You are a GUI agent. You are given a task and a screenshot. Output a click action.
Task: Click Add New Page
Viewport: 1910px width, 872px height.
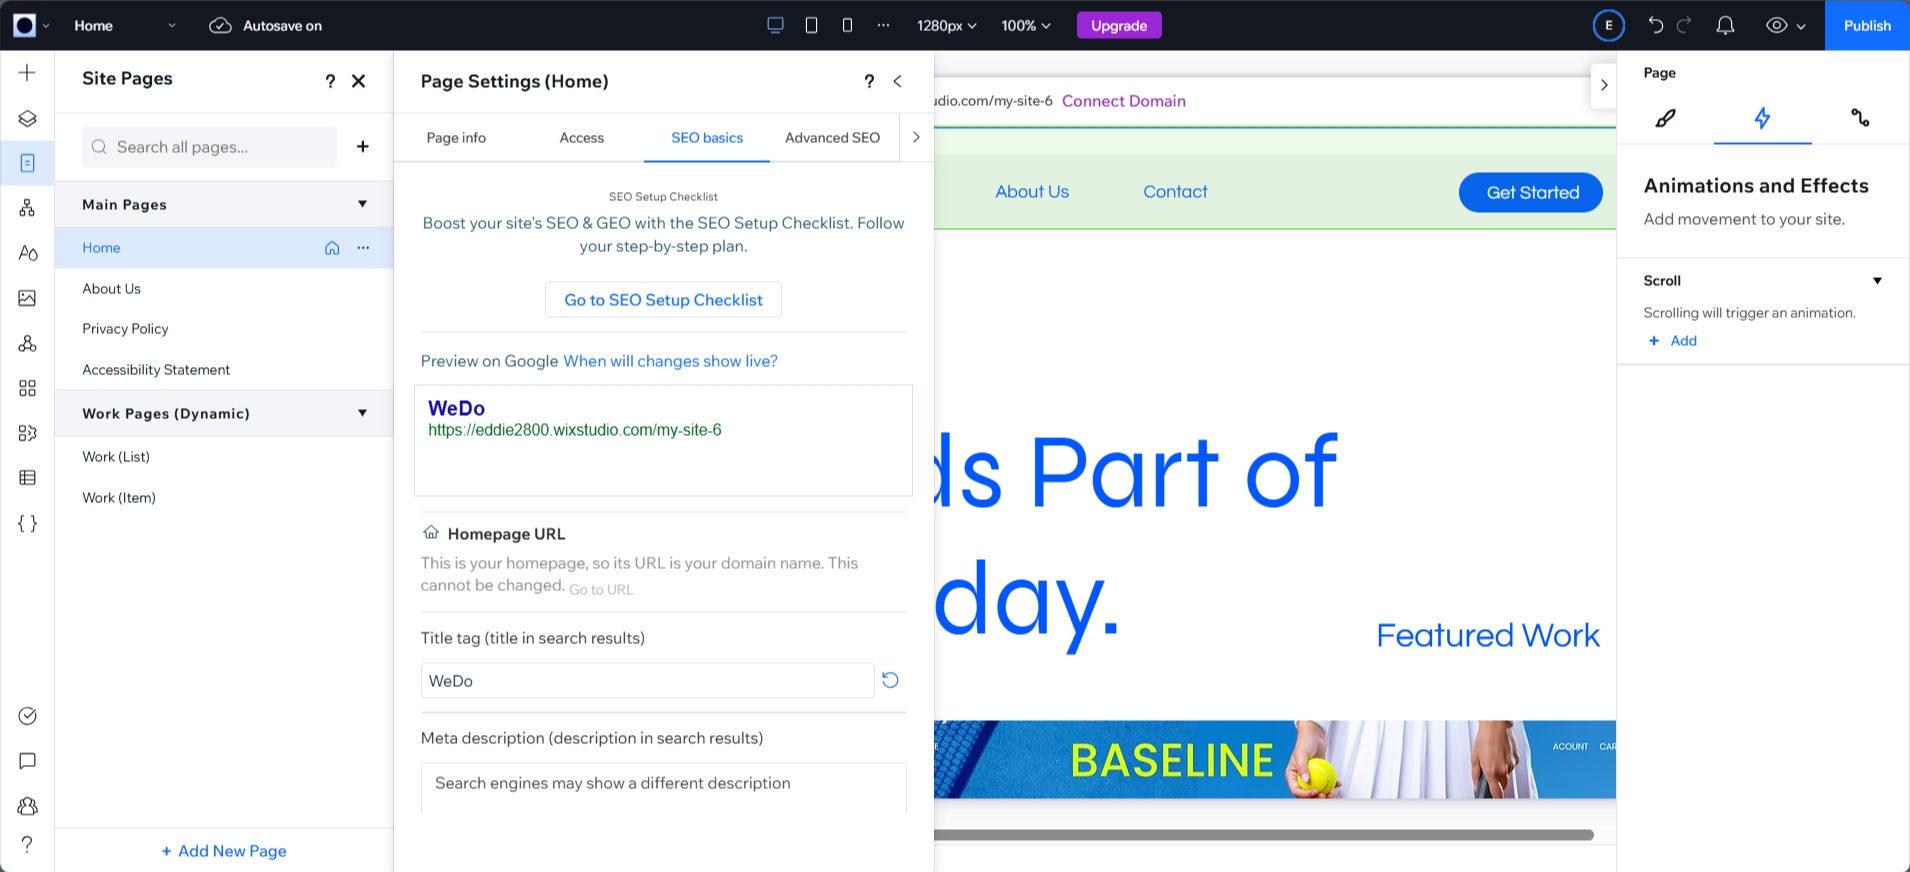(224, 851)
